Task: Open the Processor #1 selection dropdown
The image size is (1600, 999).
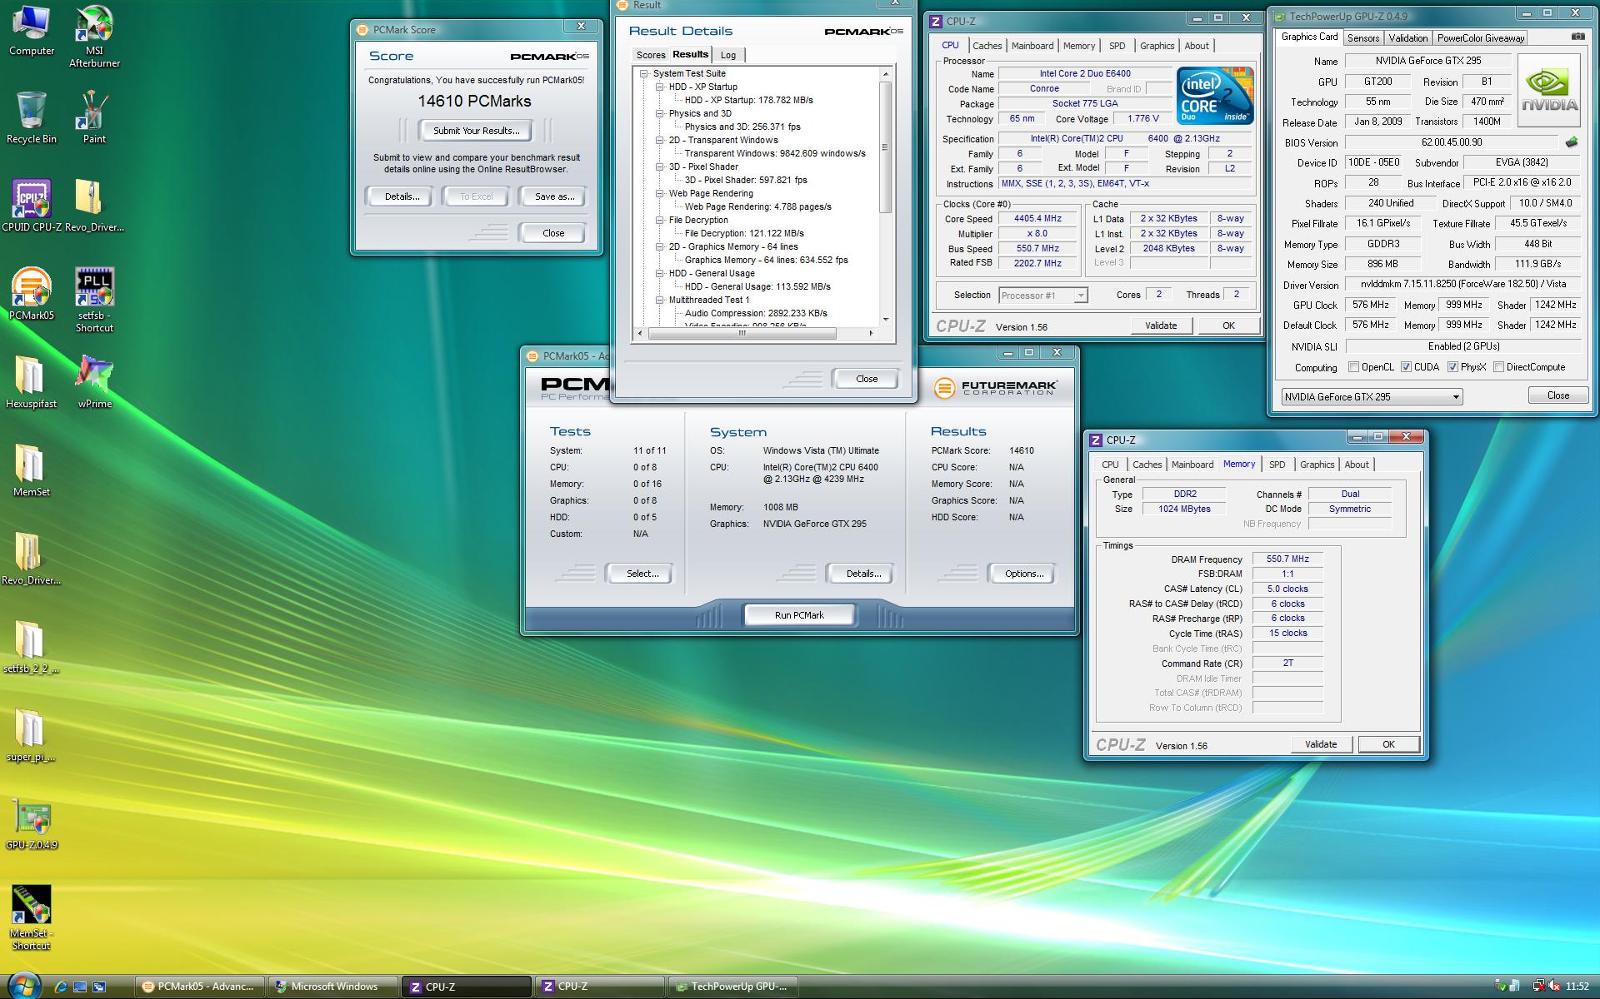Action: coord(1042,296)
